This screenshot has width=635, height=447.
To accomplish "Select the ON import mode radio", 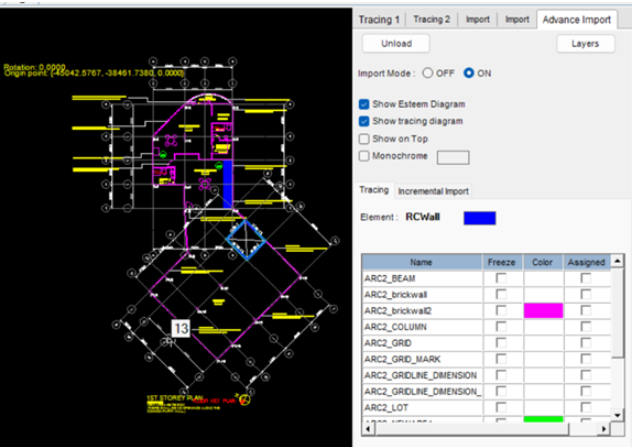I will click(469, 73).
